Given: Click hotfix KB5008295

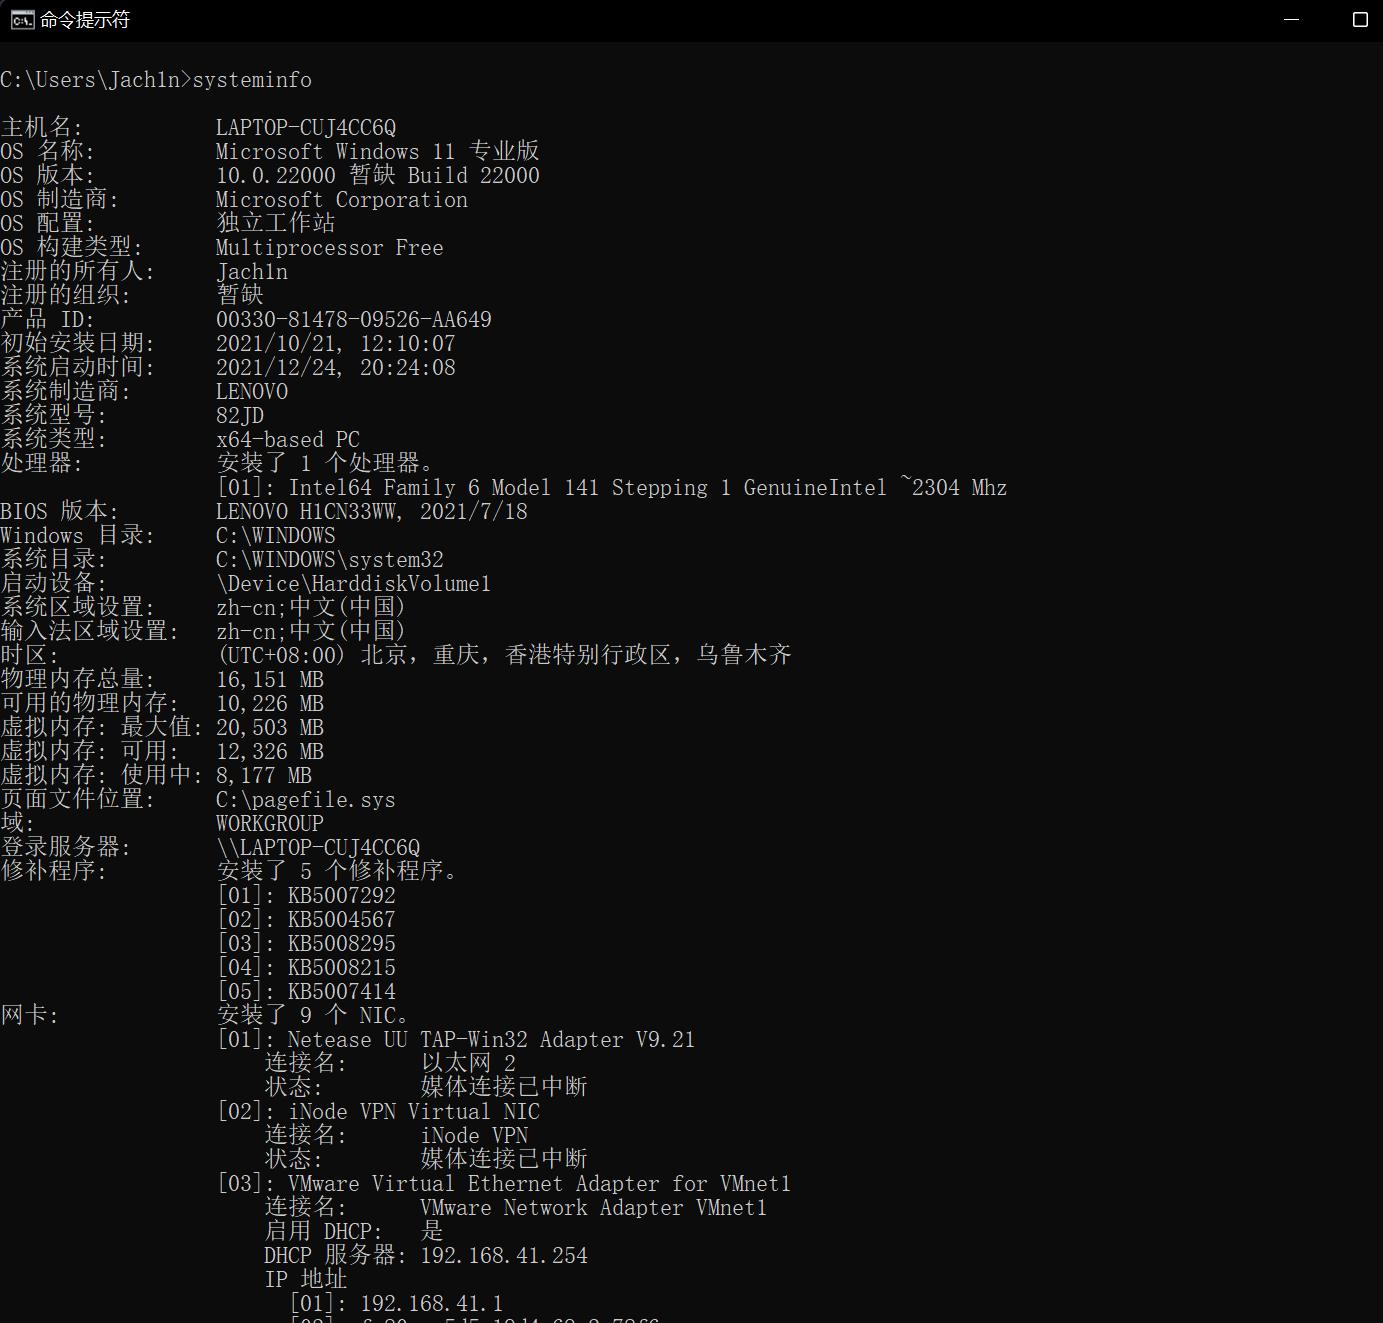Looking at the screenshot, I should [x=342, y=944].
